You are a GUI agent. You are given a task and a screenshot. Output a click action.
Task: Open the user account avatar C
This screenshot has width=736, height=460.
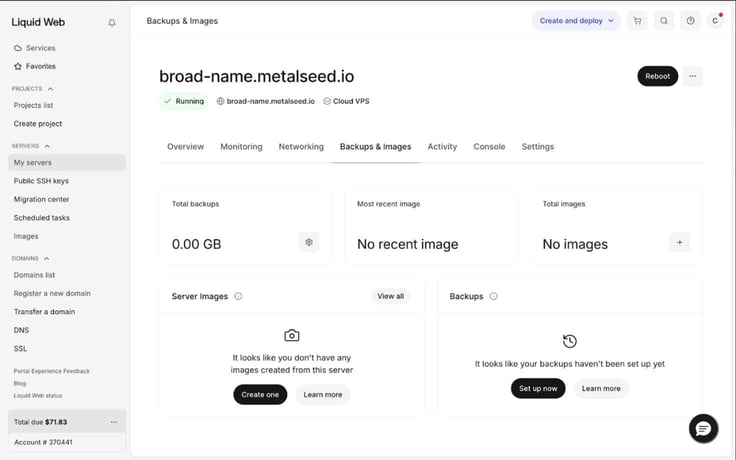pos(715,21)
